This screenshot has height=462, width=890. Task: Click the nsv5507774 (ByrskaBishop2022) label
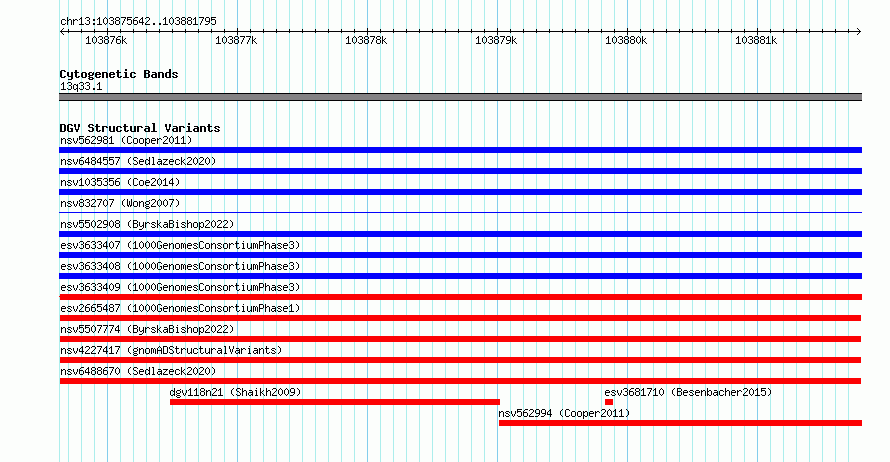click(147, 329)
